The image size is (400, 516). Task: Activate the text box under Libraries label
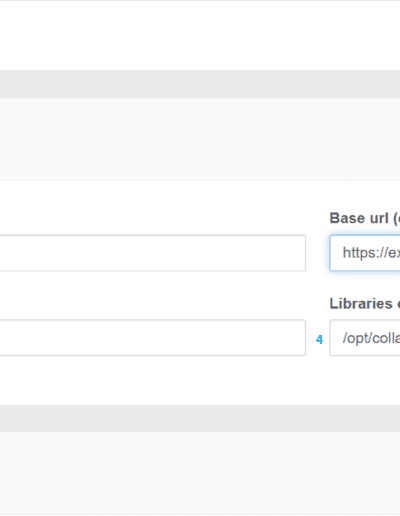pyautogui.click(x=365, y=338)
